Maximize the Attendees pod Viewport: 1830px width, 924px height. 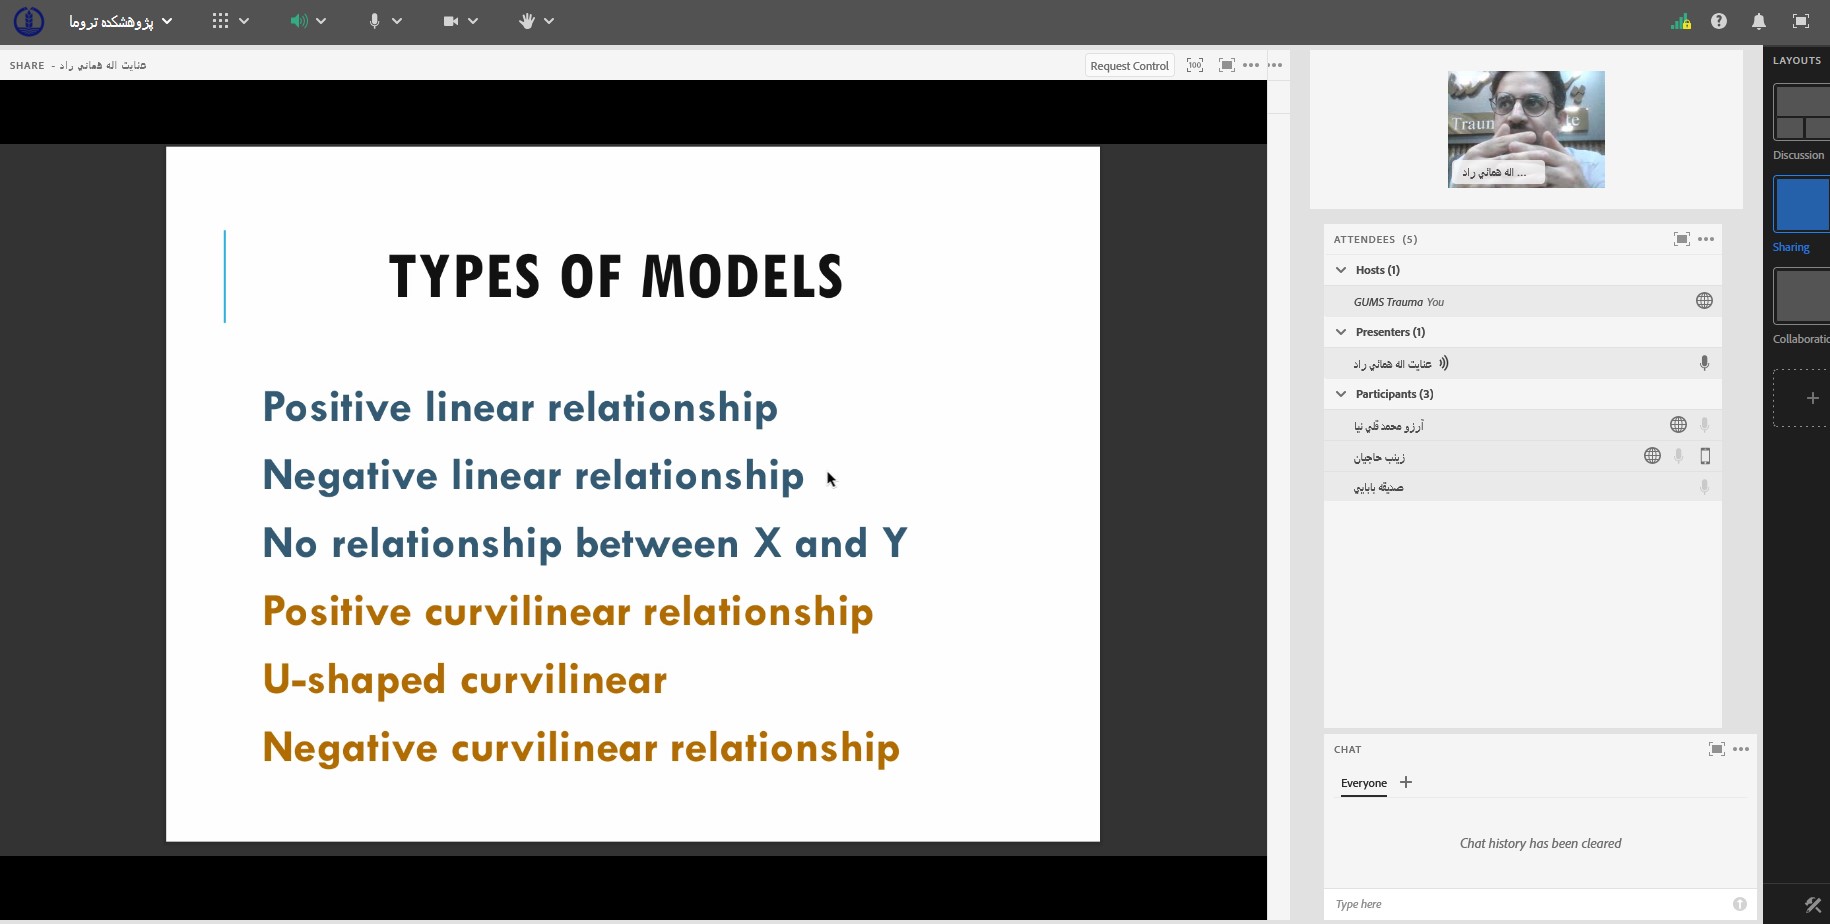click(x=1682, y=239)
